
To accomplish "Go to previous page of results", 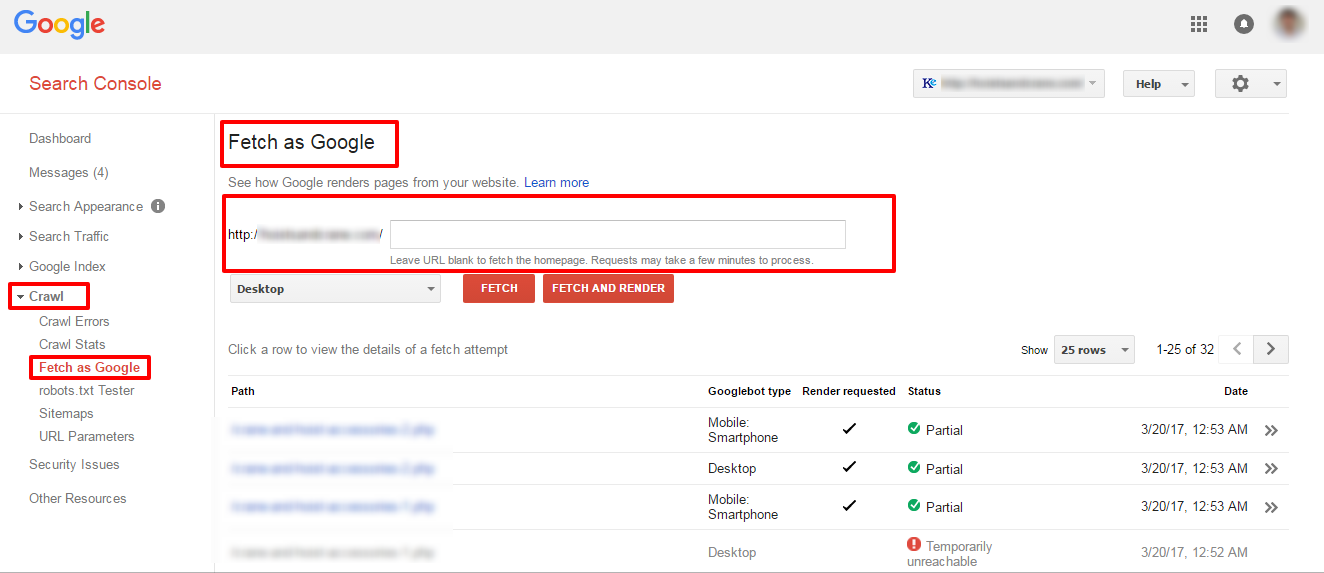I will pyautogui.click(x=1237, y=349).
